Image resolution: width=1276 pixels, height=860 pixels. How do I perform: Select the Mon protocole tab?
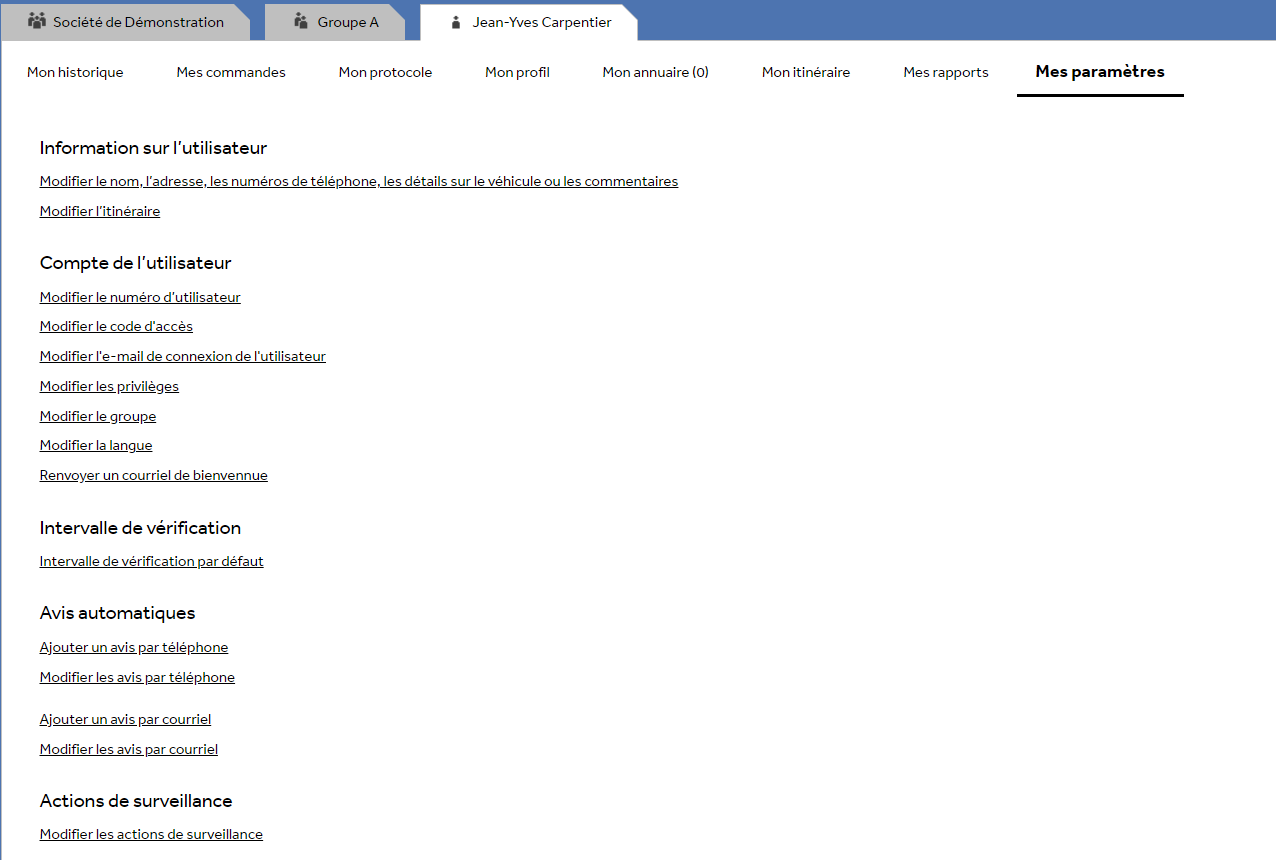pos(385,72)
